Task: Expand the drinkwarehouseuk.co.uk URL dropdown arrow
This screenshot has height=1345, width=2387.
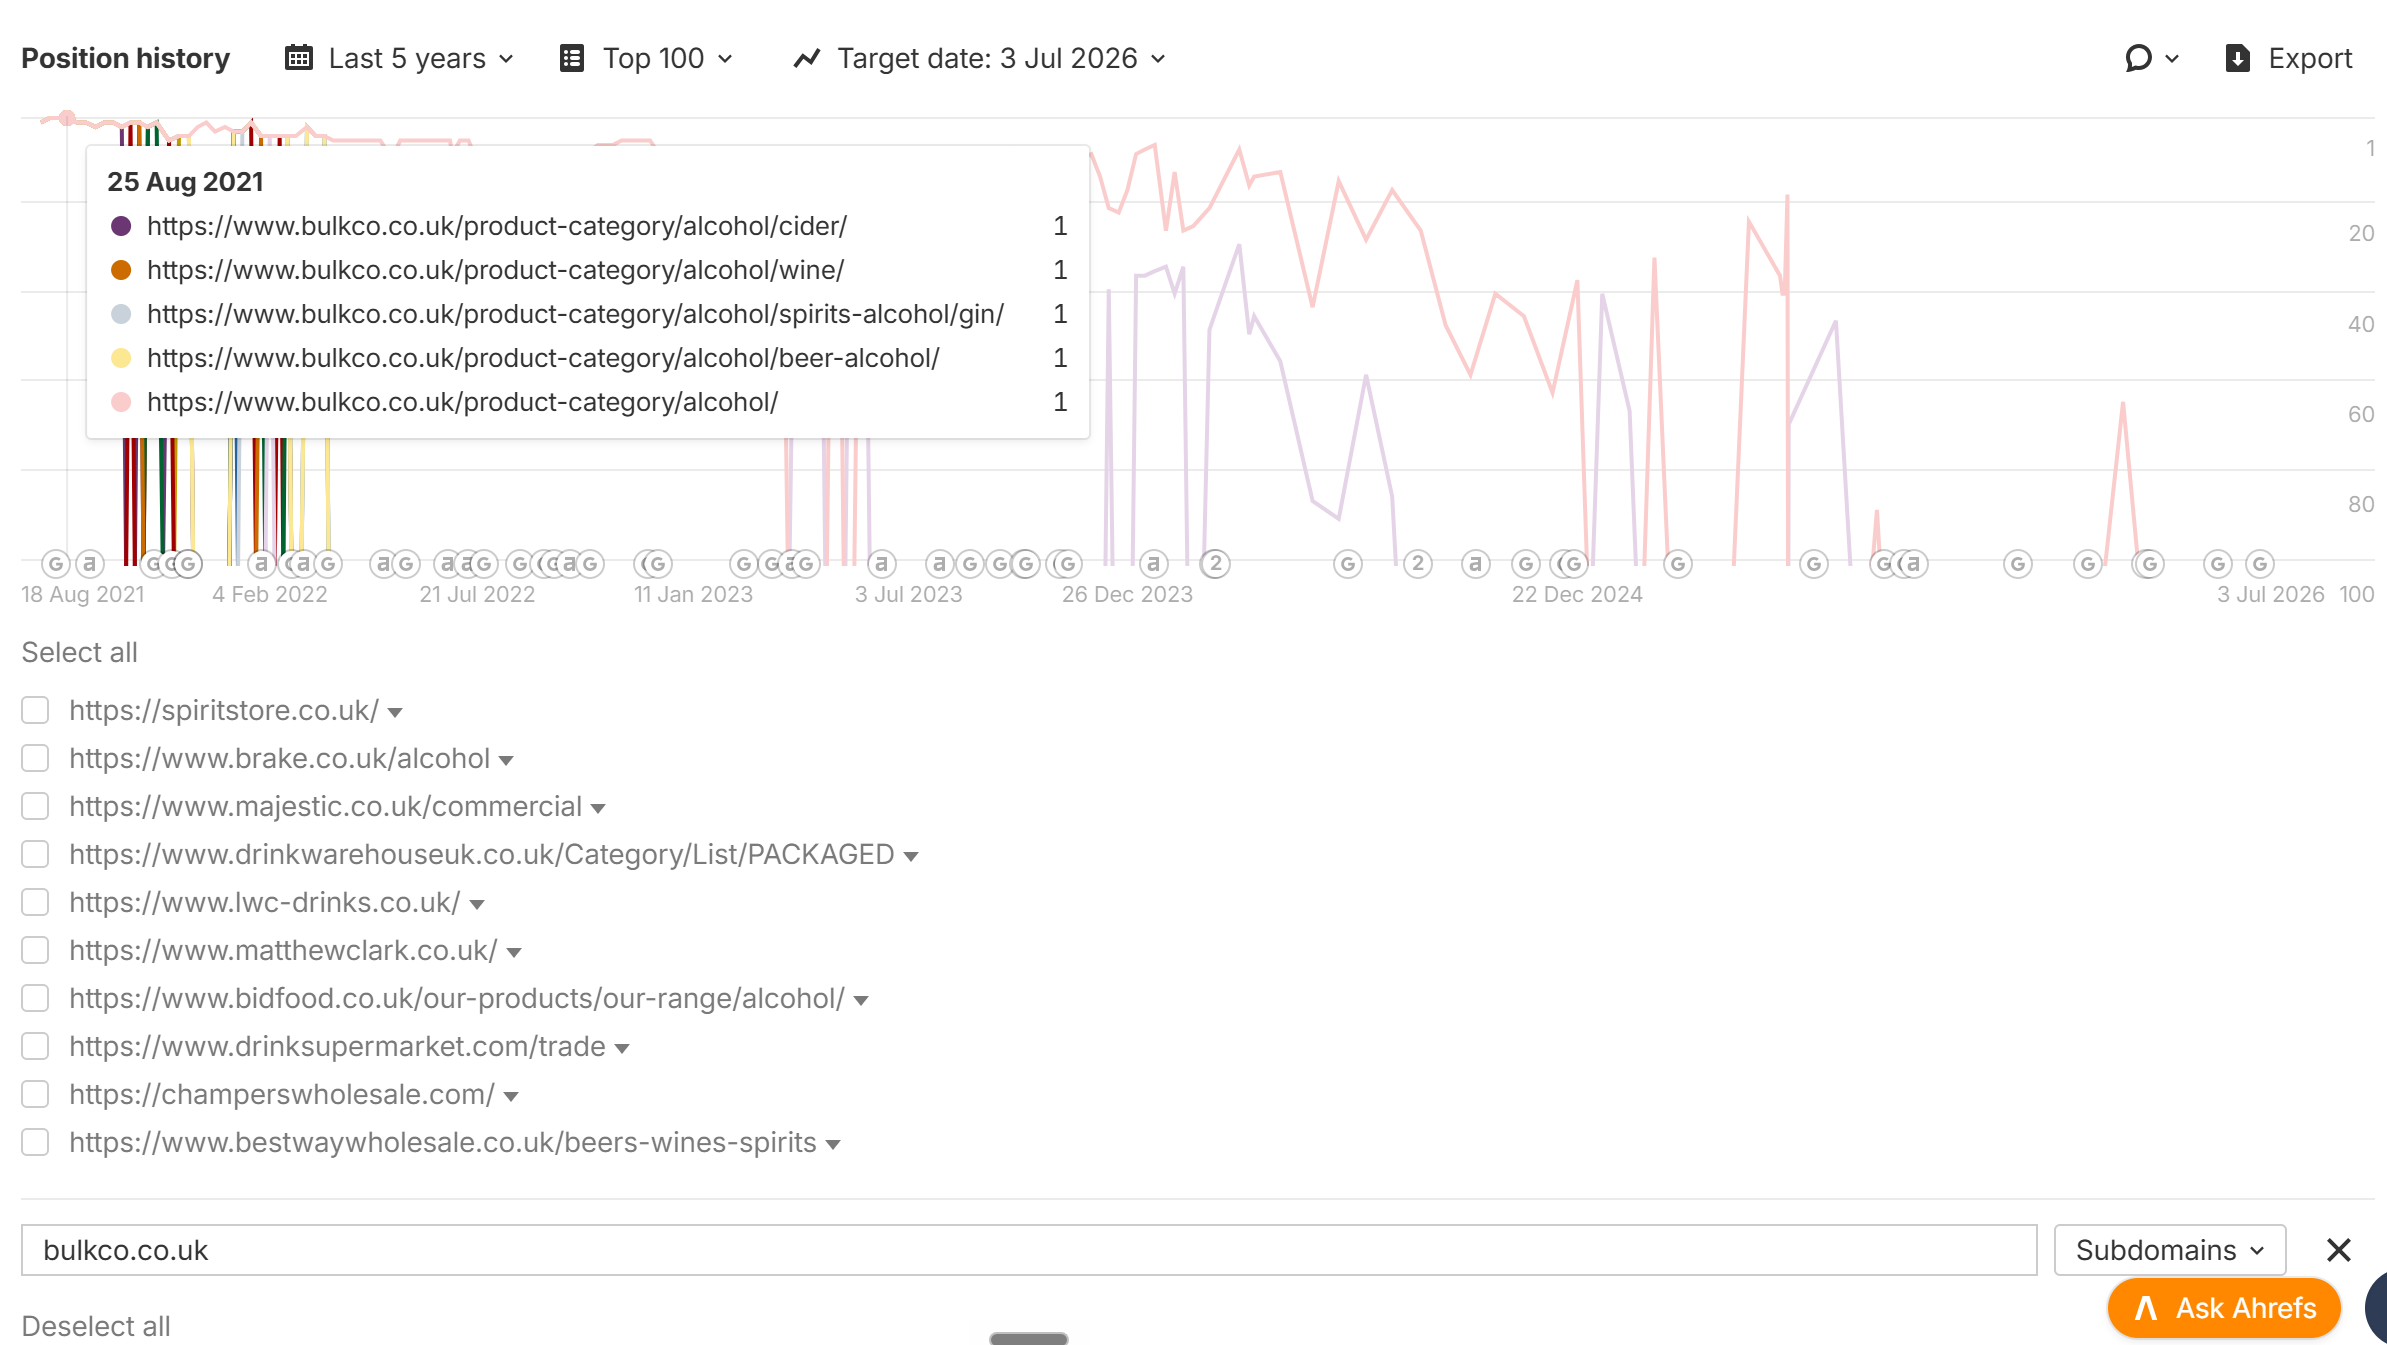Action: (x=911, y=857)
